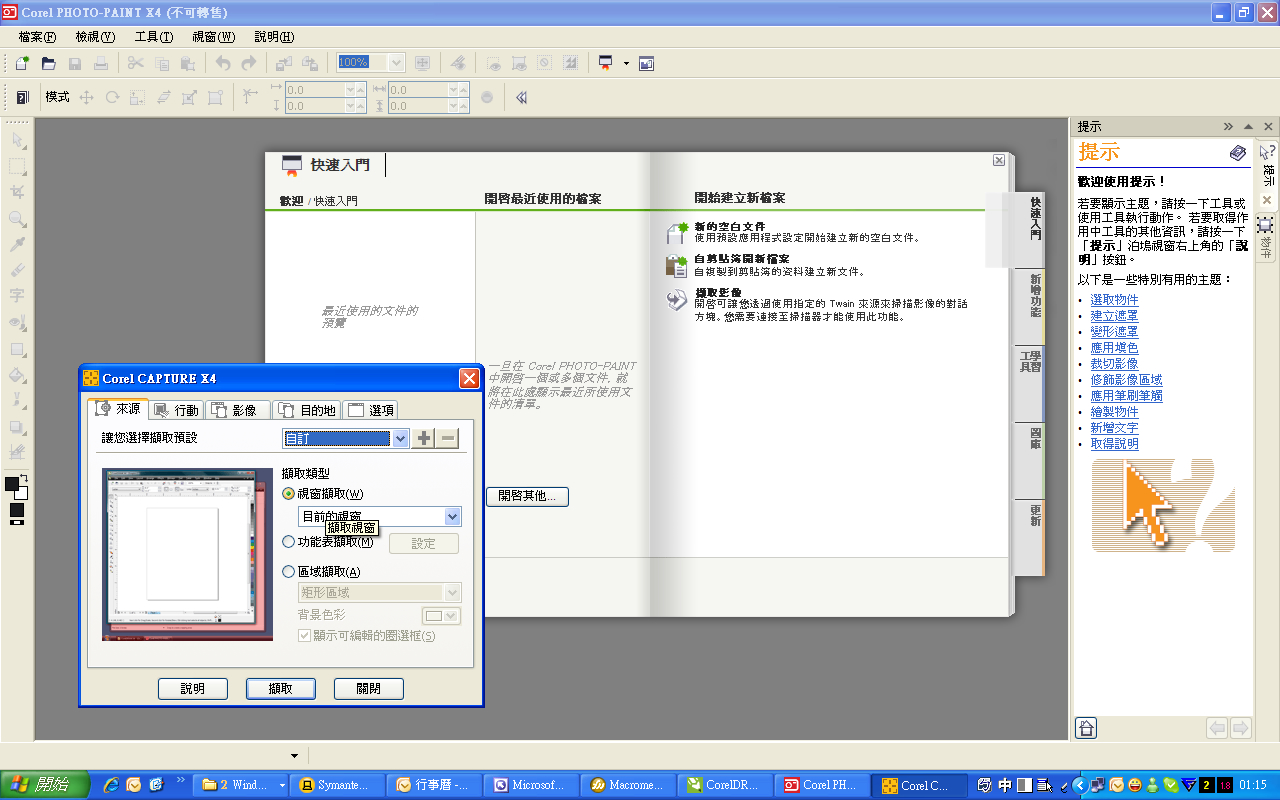Click the Save floppy disk icon
The height and width of the screenshot is (800, 1280).
74,63
